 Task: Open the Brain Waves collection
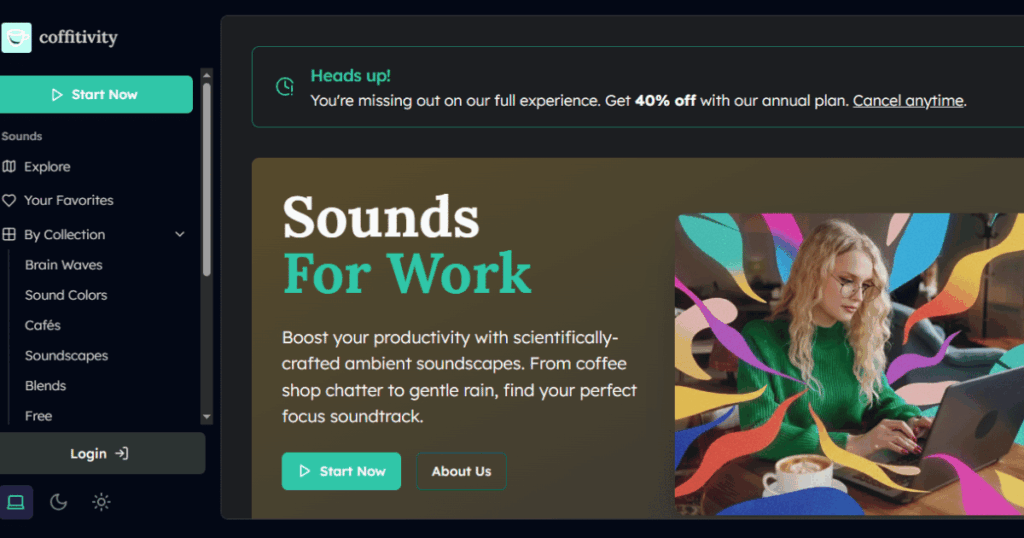click(x=63, y=265)
